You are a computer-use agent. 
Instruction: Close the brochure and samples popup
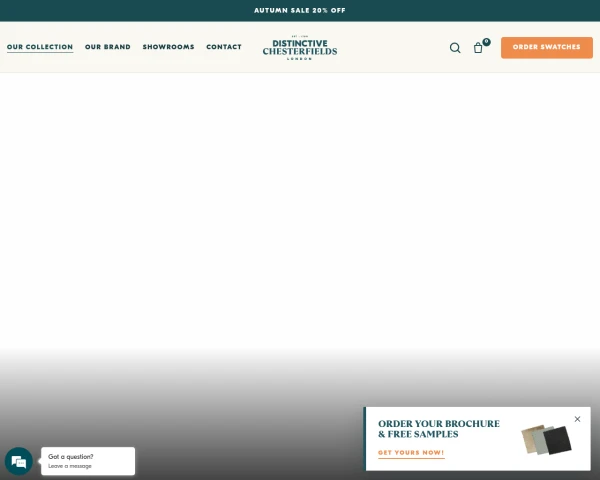pyautogui.click(x=577, y=419)
